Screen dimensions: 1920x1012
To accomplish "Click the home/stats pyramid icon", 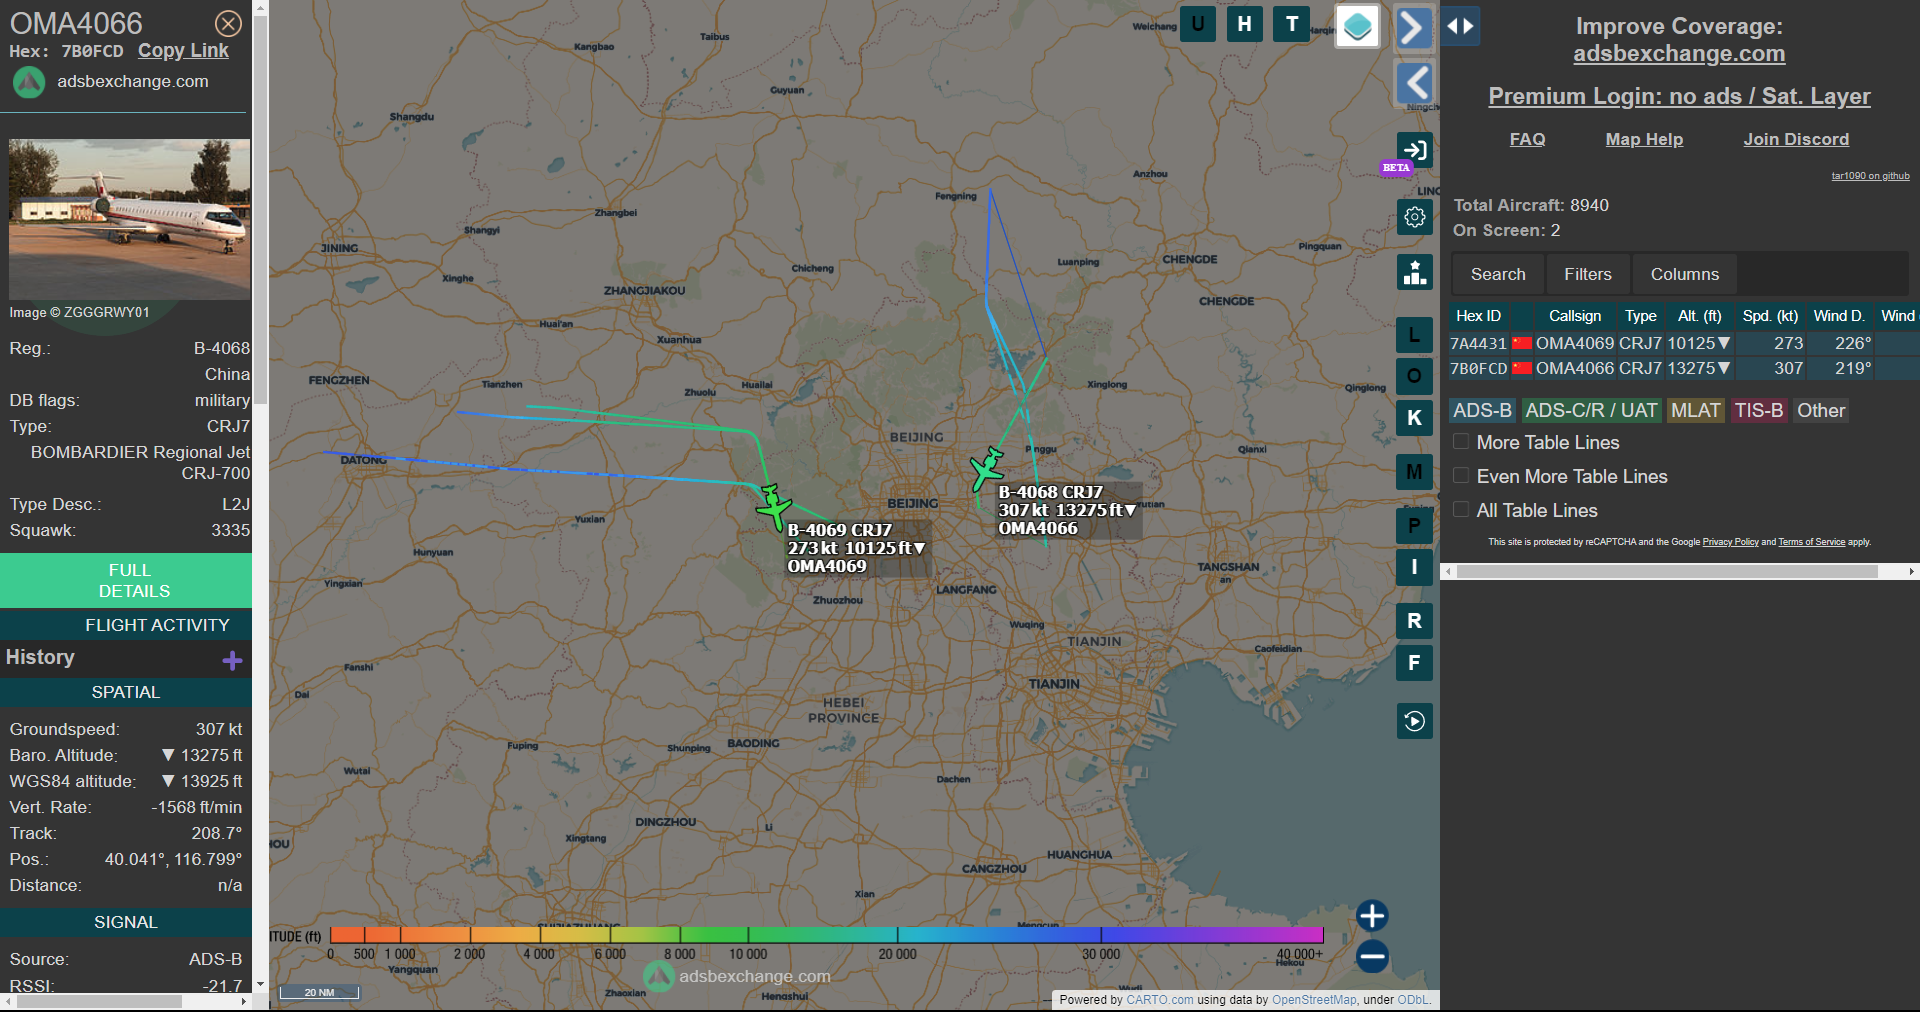I will coord(1414,272).
